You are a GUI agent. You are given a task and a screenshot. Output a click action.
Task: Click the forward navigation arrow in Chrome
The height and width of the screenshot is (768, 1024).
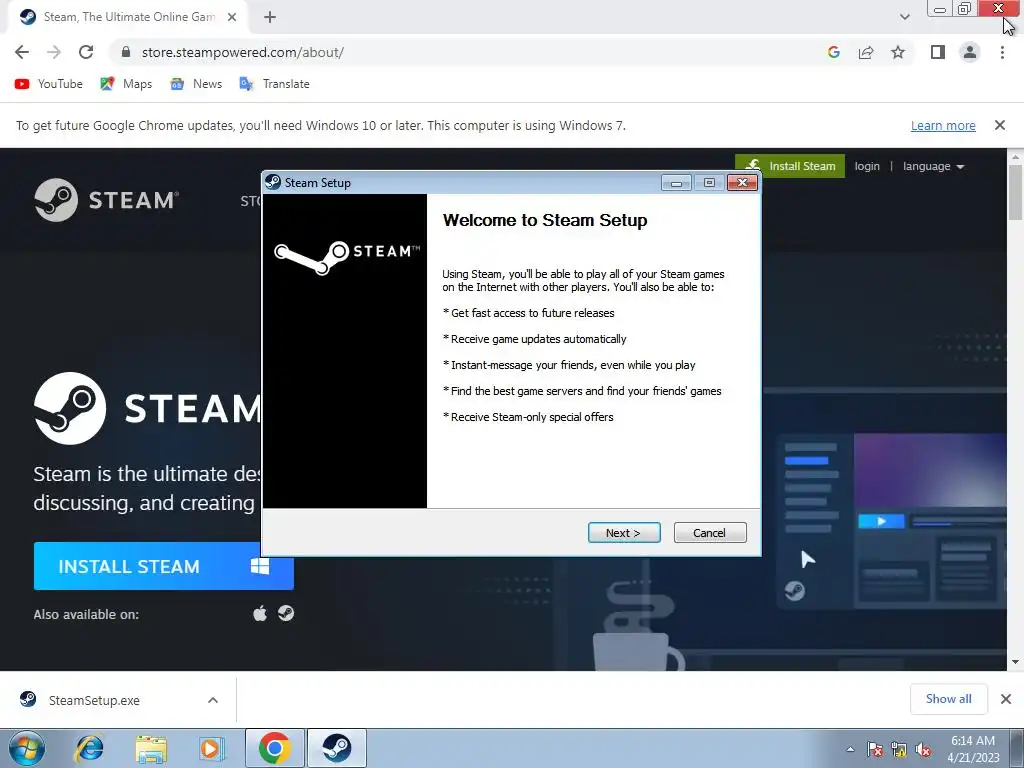(x=54, y=52)
